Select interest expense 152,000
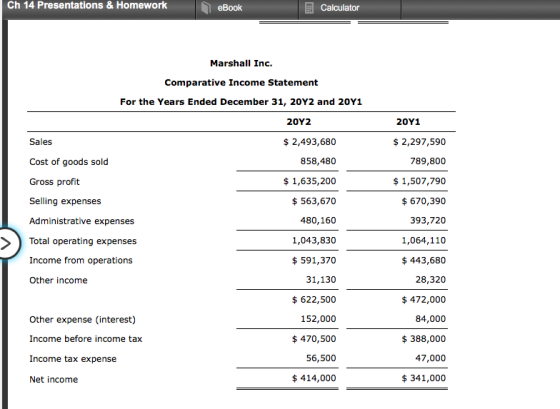Image resolution: width=560 pixels, height=409 pixels. (x=318, y=319)
